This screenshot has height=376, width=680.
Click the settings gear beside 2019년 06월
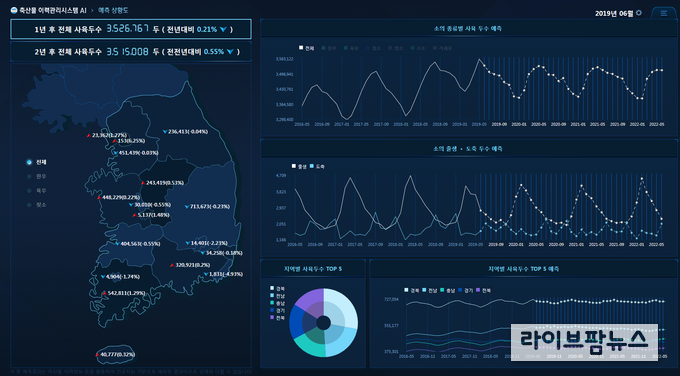coord(639,13)
